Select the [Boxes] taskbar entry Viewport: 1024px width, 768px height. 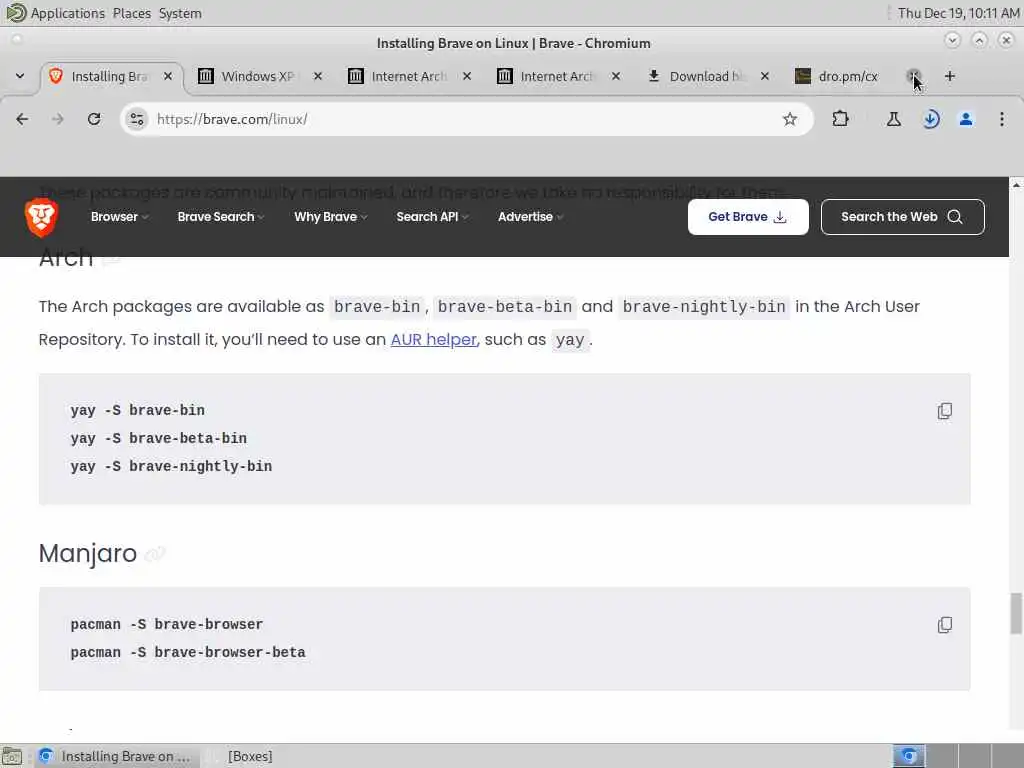tap(249, 756)
